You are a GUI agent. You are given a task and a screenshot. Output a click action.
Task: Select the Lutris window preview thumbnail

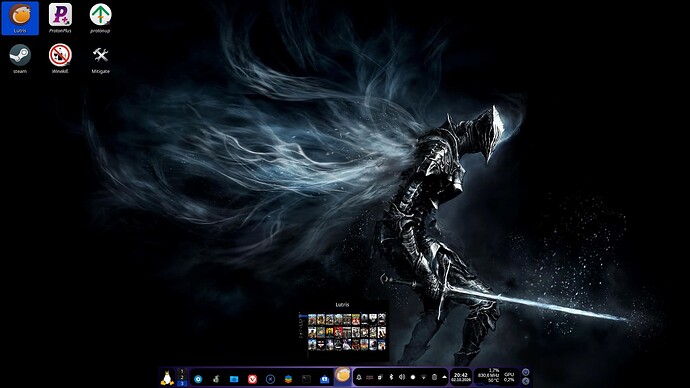point(342,332)
